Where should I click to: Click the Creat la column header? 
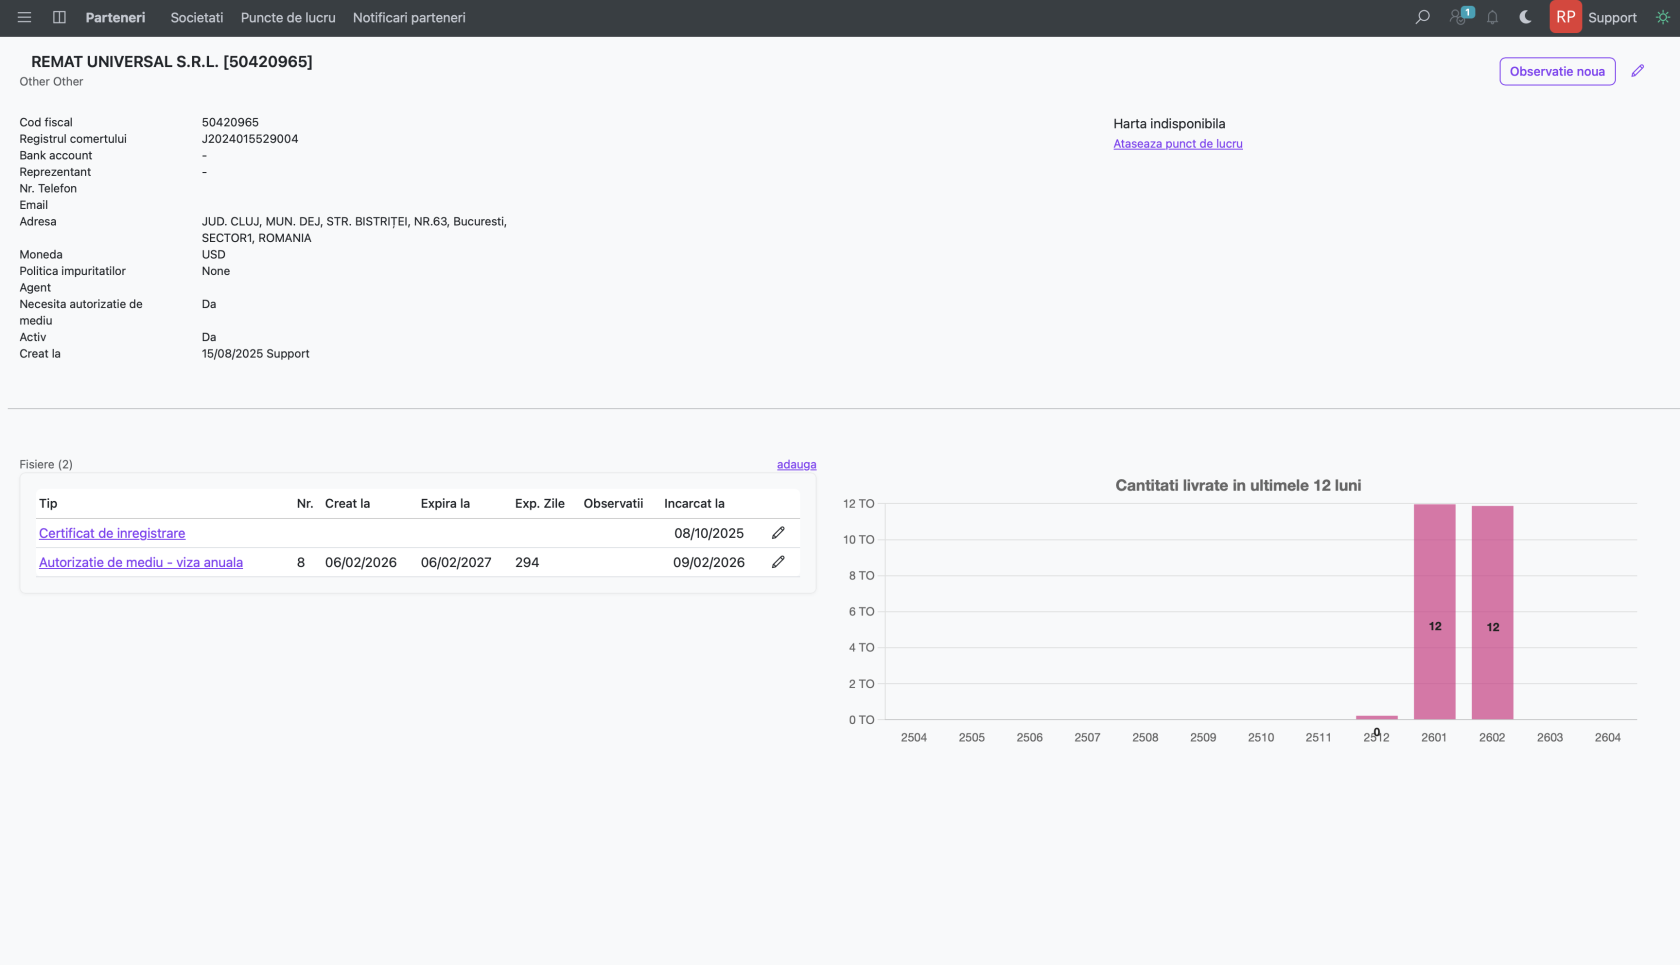(347, 503)
